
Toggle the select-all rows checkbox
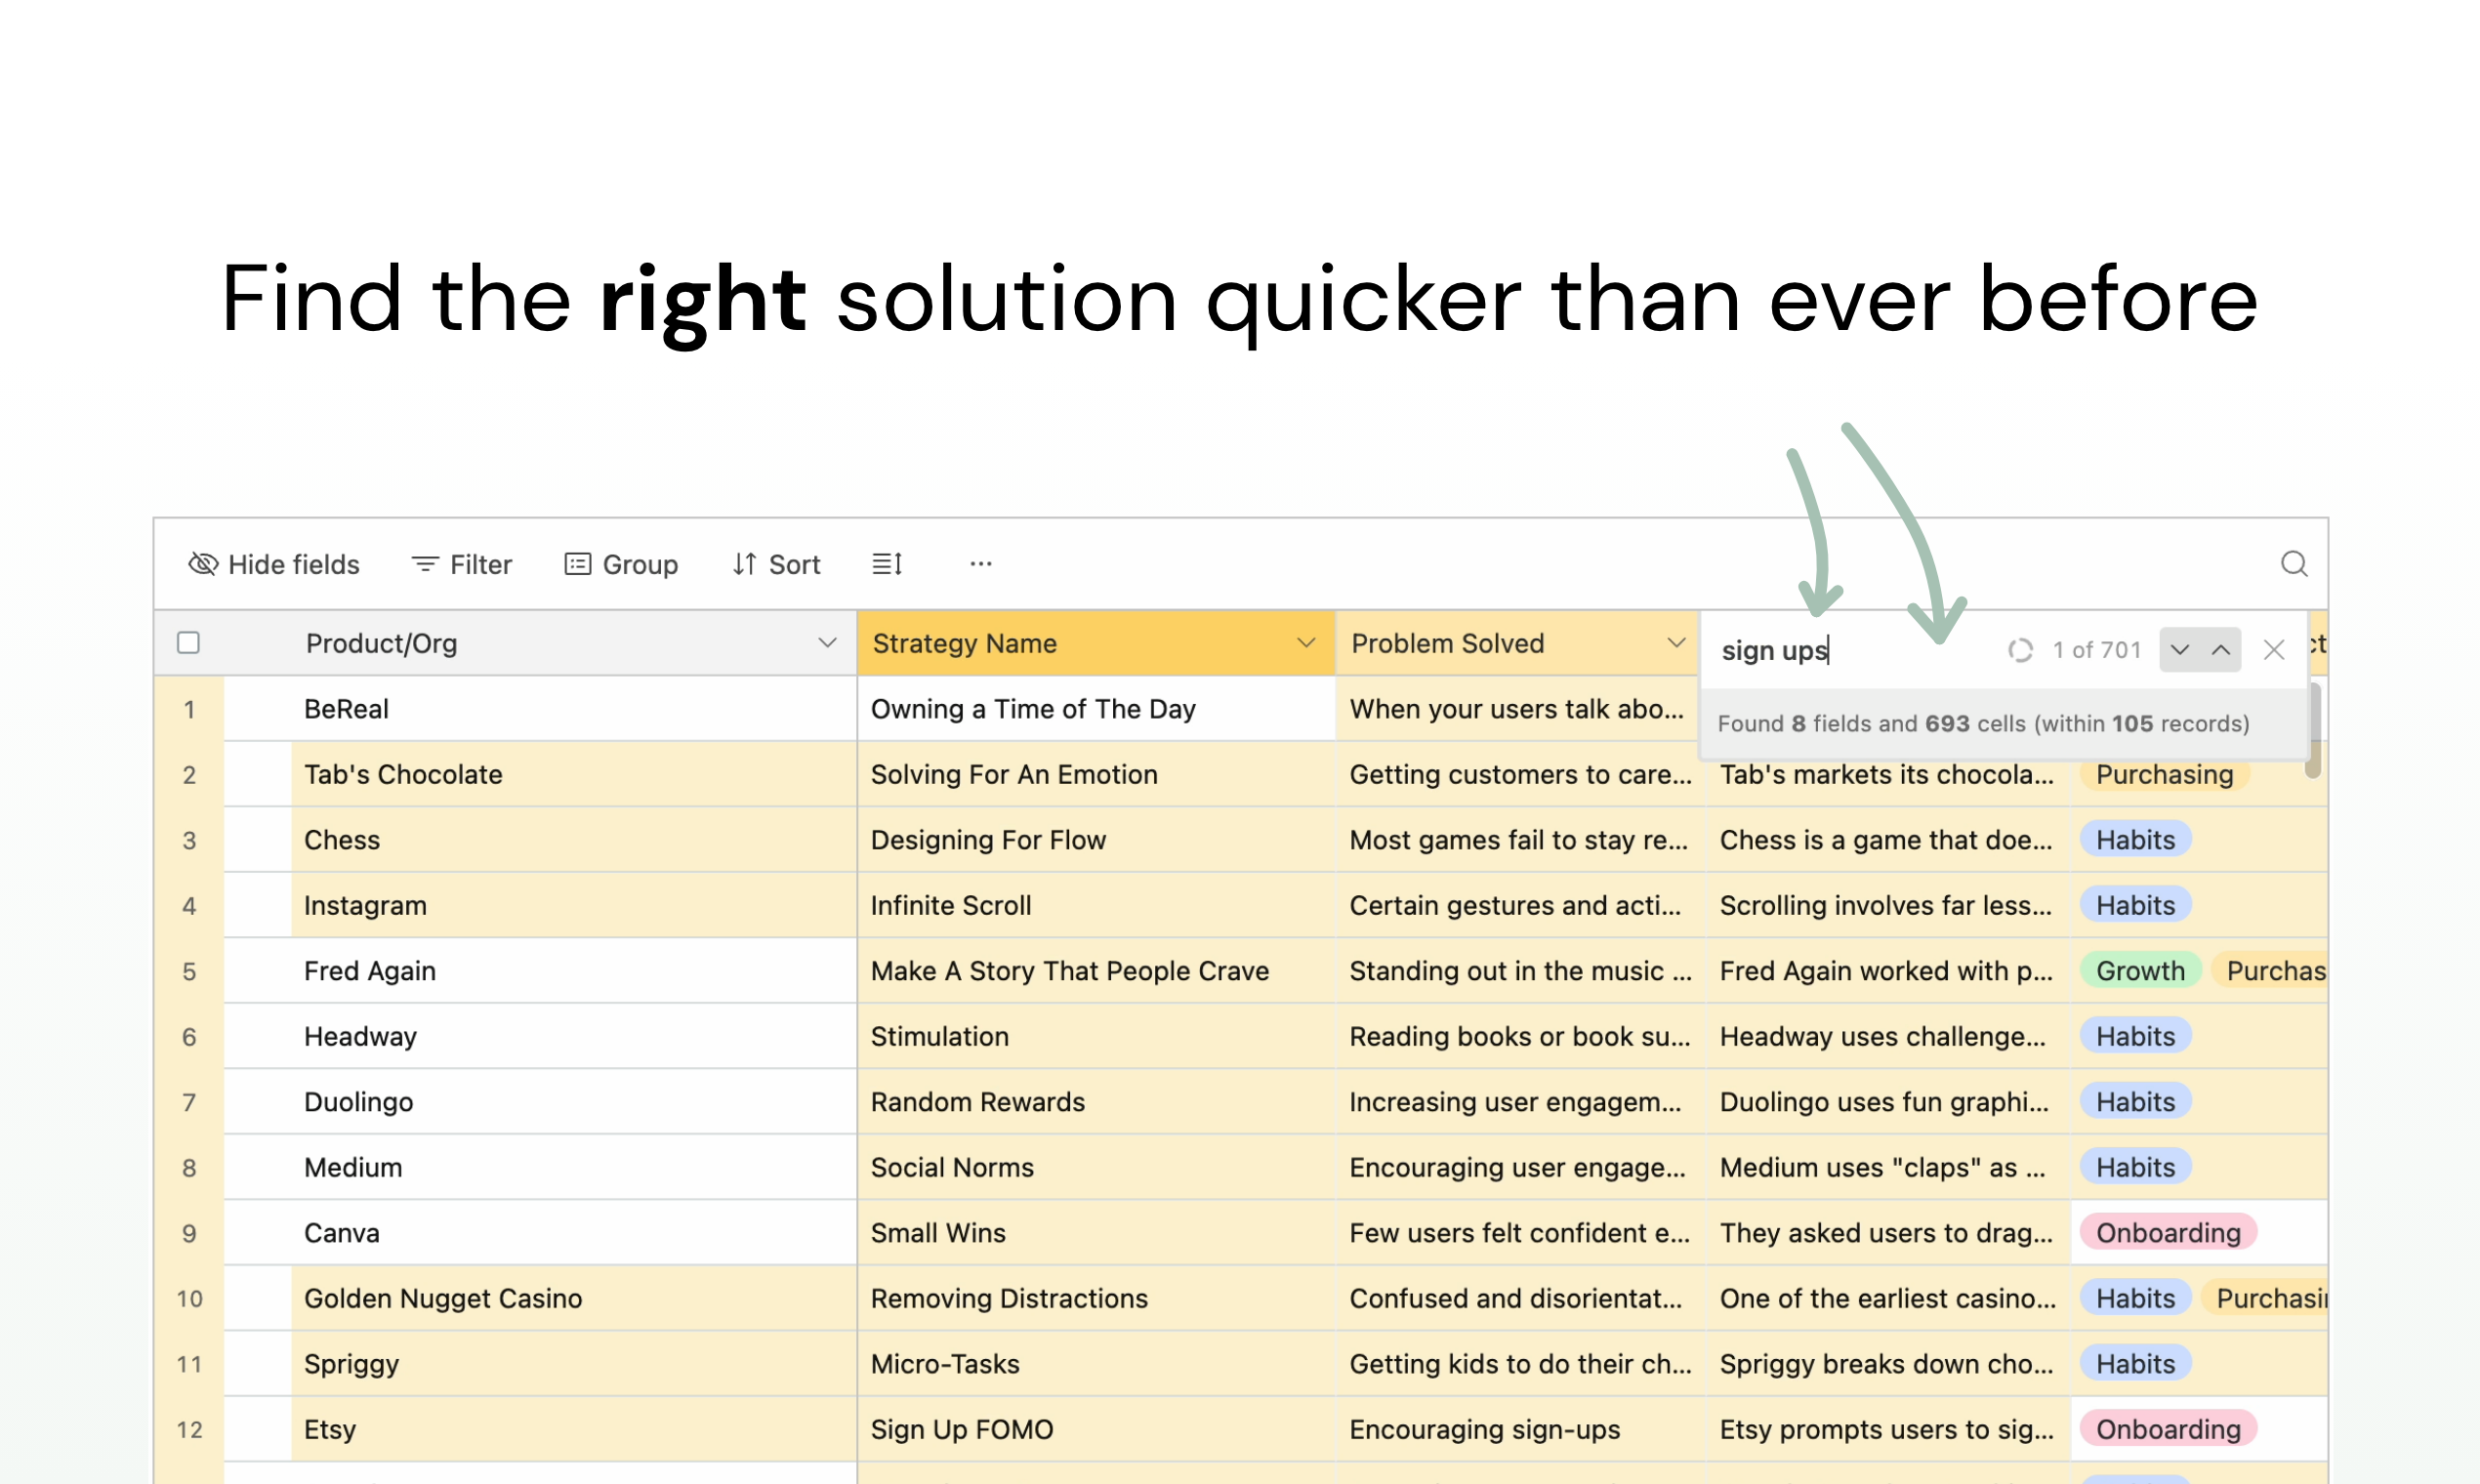[188, 642]
